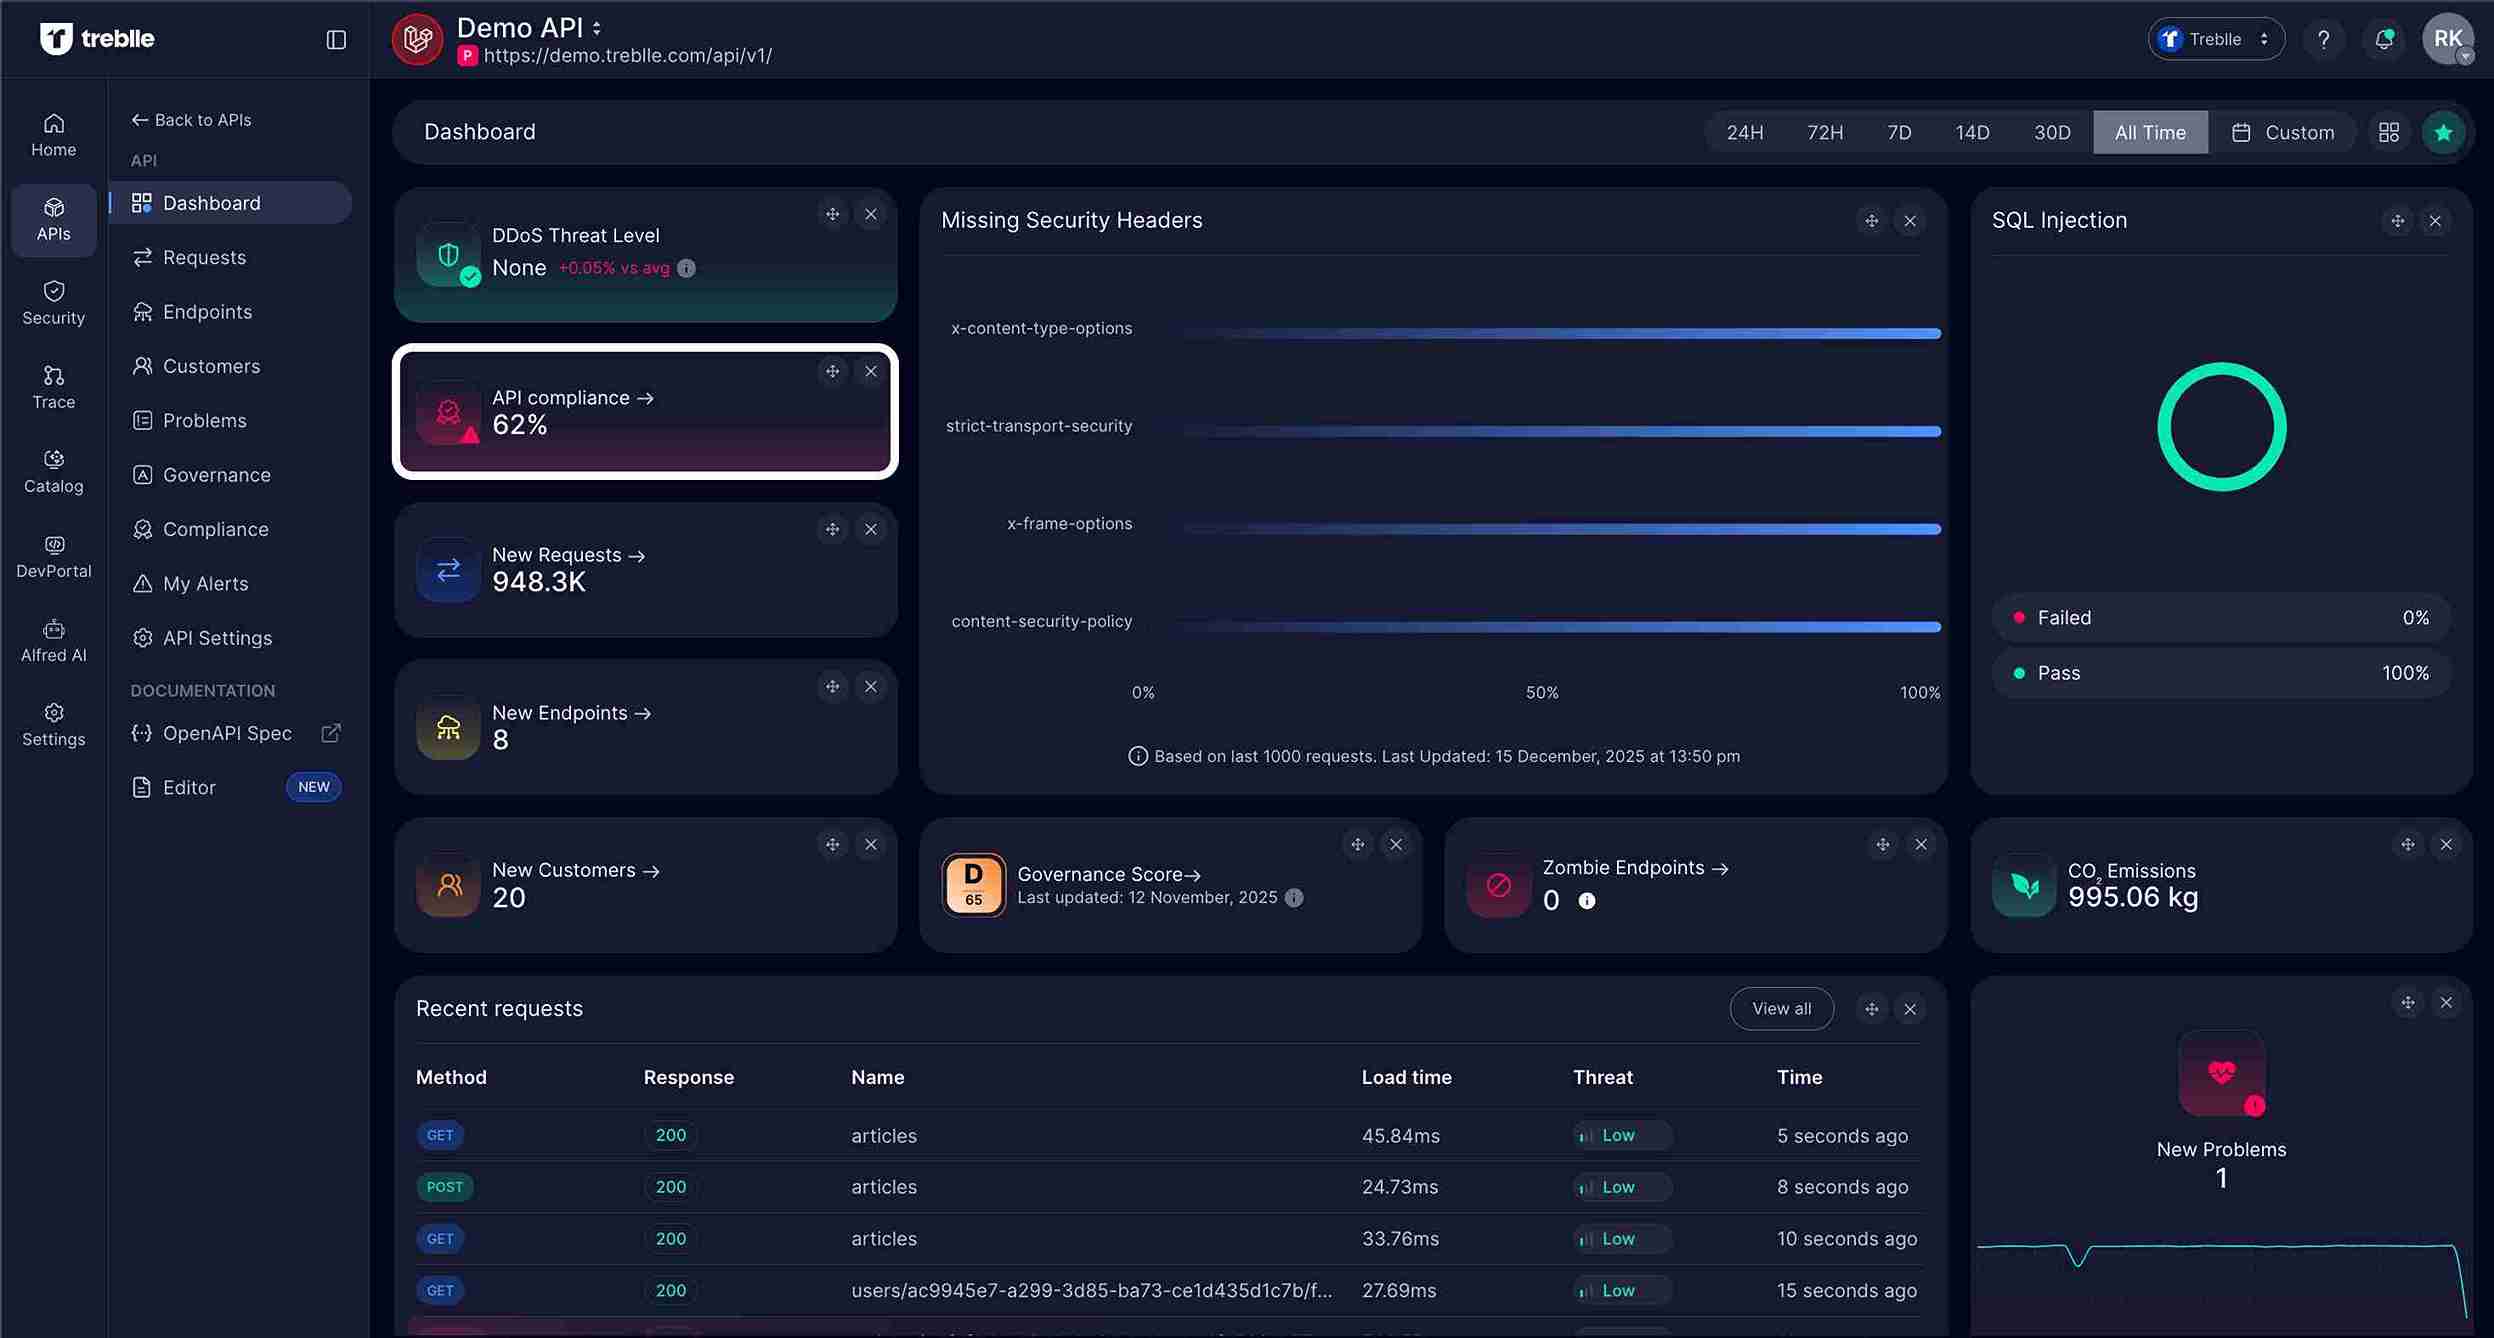
Task: Switch to the 24H time range tab
Action: coord(1744,131)
